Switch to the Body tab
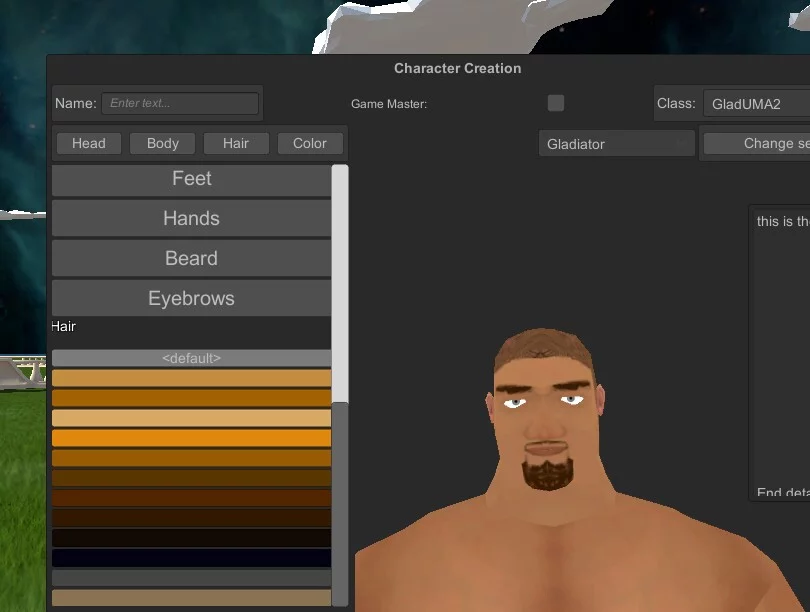Image resolution: width=810 pixels, height=612 pixels. pos(163,143)
